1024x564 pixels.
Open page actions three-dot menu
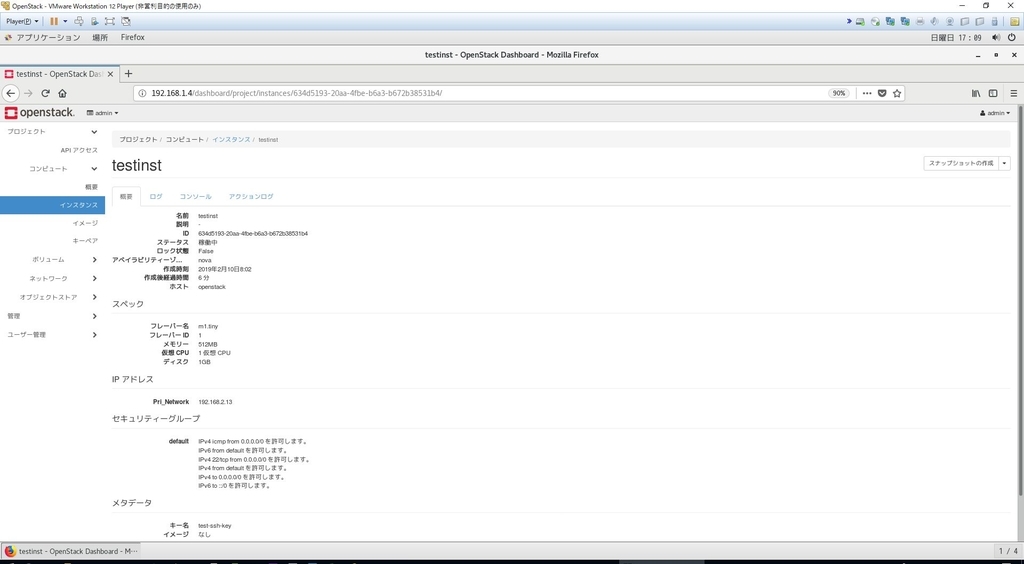click(x=867, y=93)
